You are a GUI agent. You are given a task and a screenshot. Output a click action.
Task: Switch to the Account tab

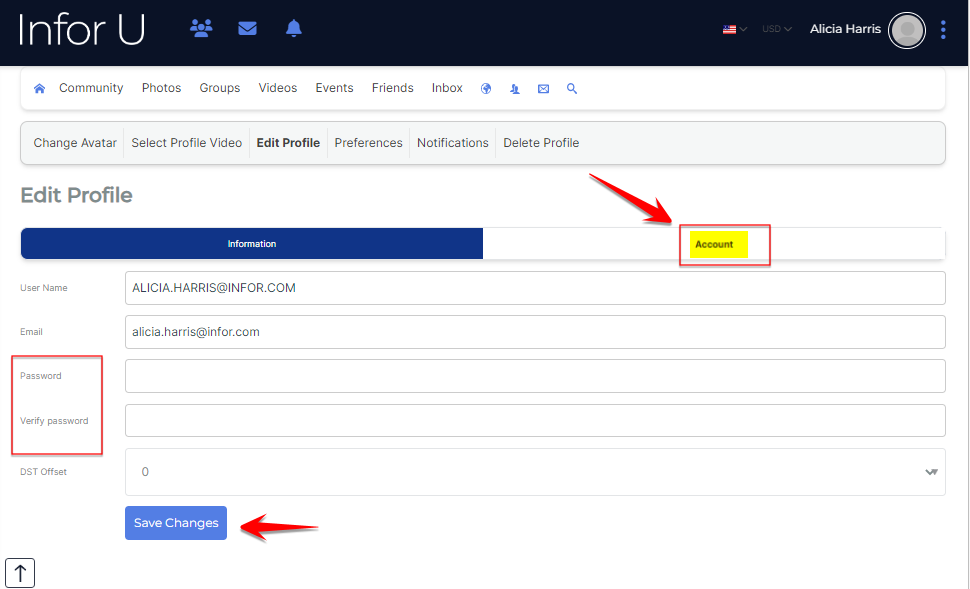click(x=714, y=244)
